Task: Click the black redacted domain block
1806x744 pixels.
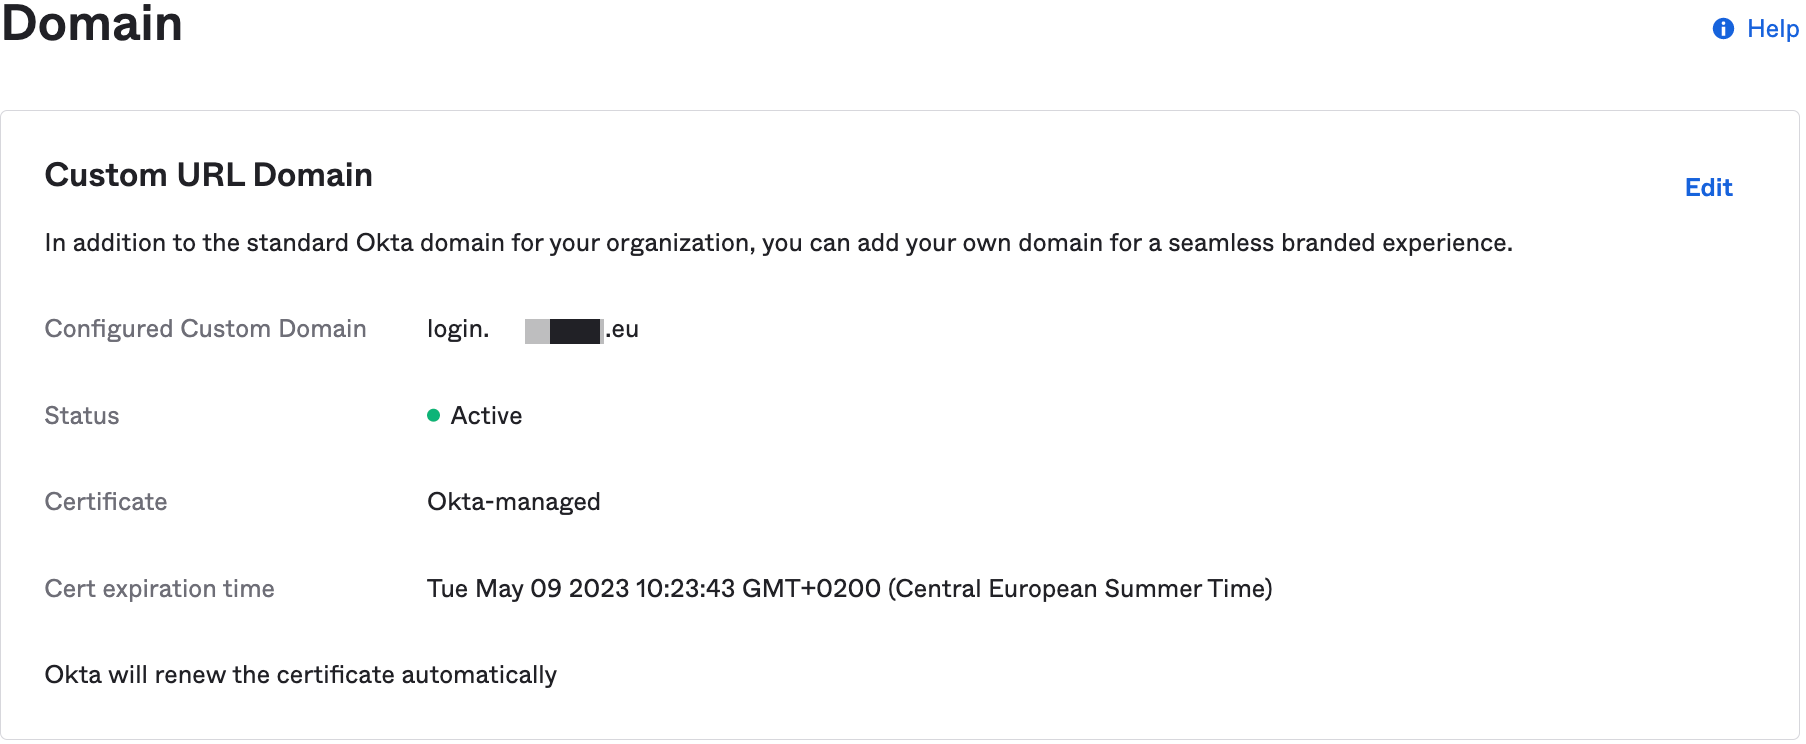Action: coord(575,331)
